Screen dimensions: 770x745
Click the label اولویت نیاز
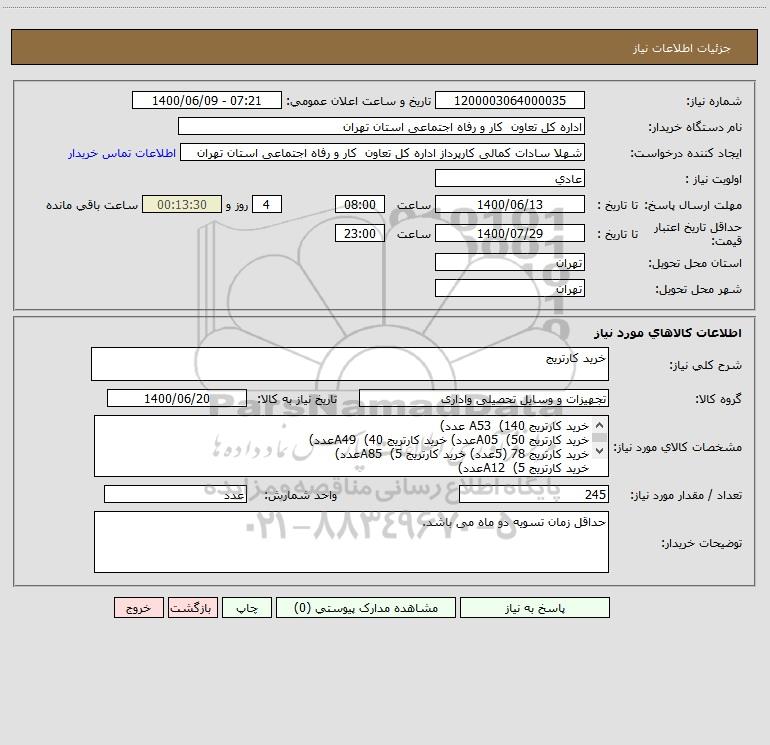coord(714,179)
